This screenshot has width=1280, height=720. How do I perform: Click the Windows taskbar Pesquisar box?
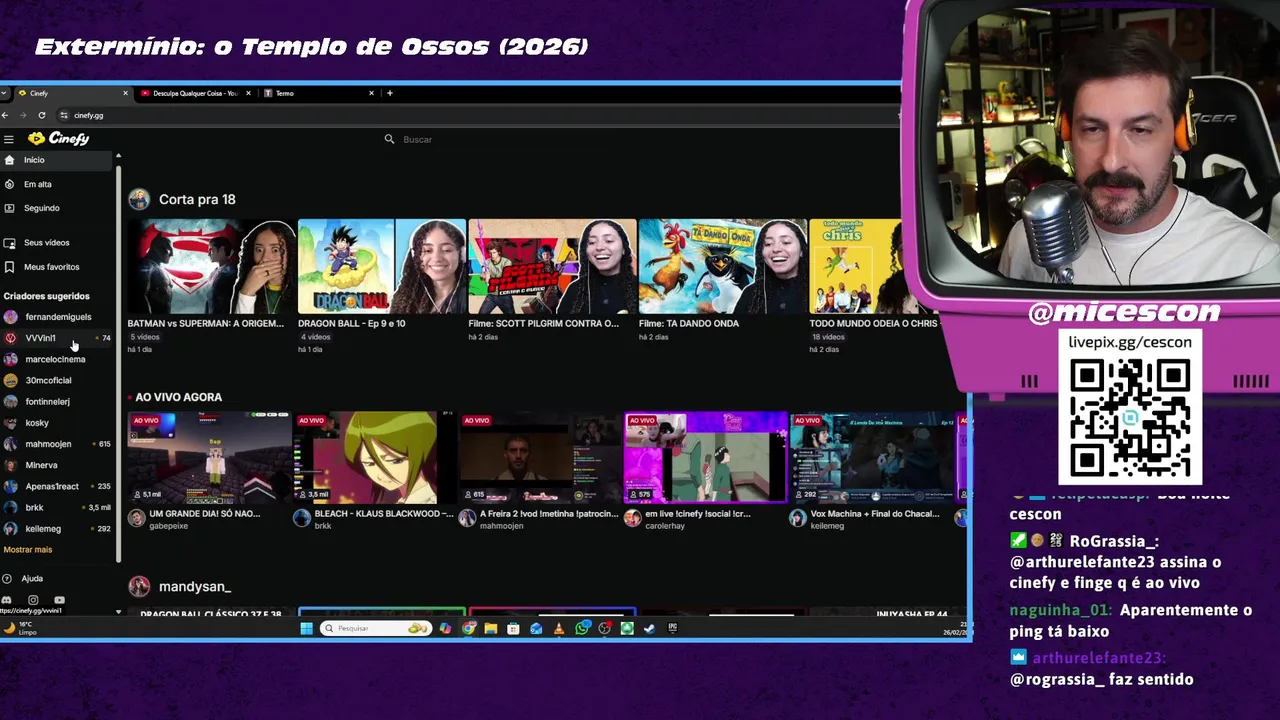click(x=376, y=628)
